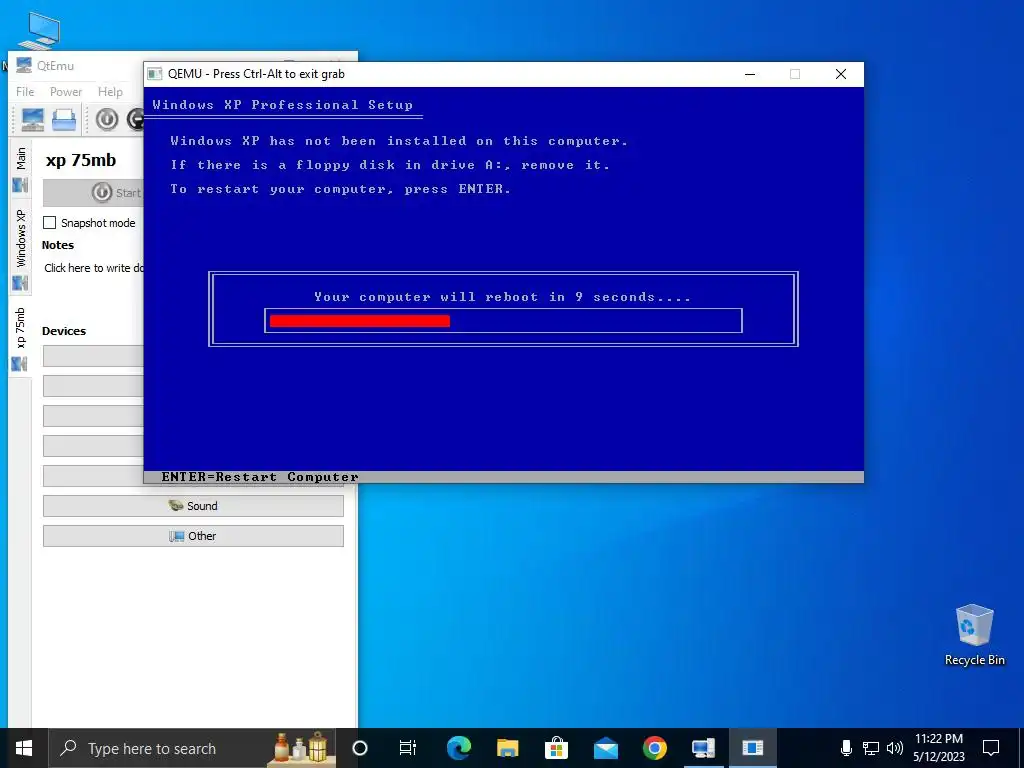Screen dimensions: 1024x768
Task: Close the QEMU window
Action: click(x=841, y=74)
